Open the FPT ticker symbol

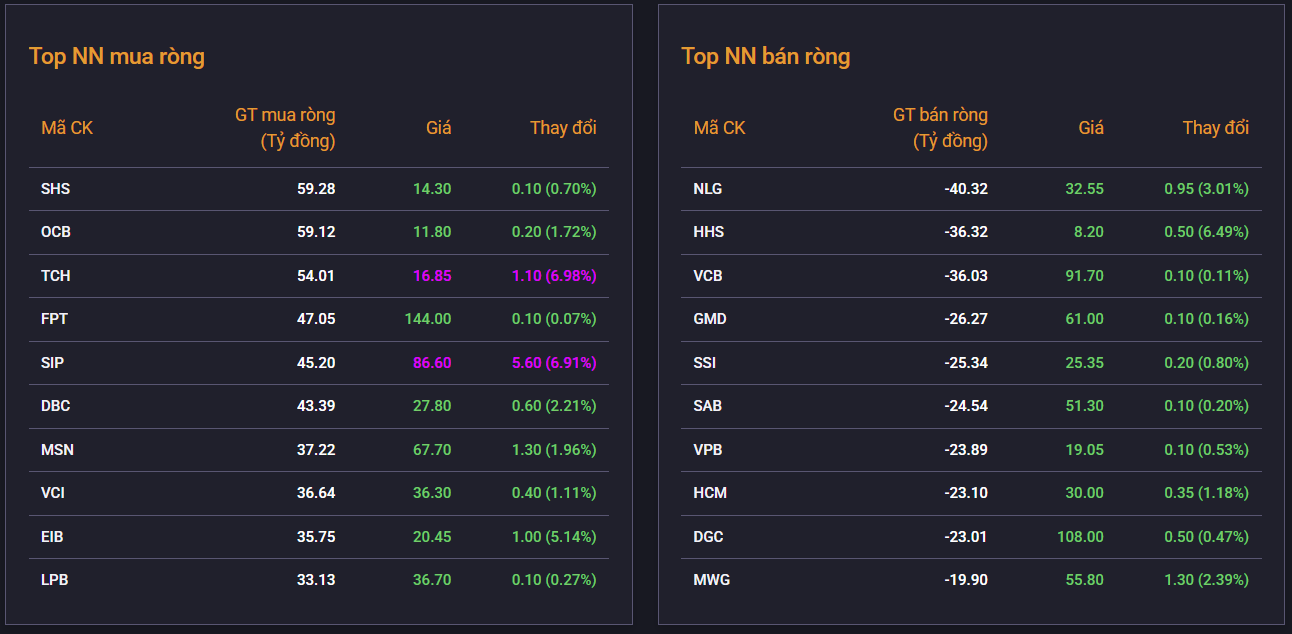(54, 319)
